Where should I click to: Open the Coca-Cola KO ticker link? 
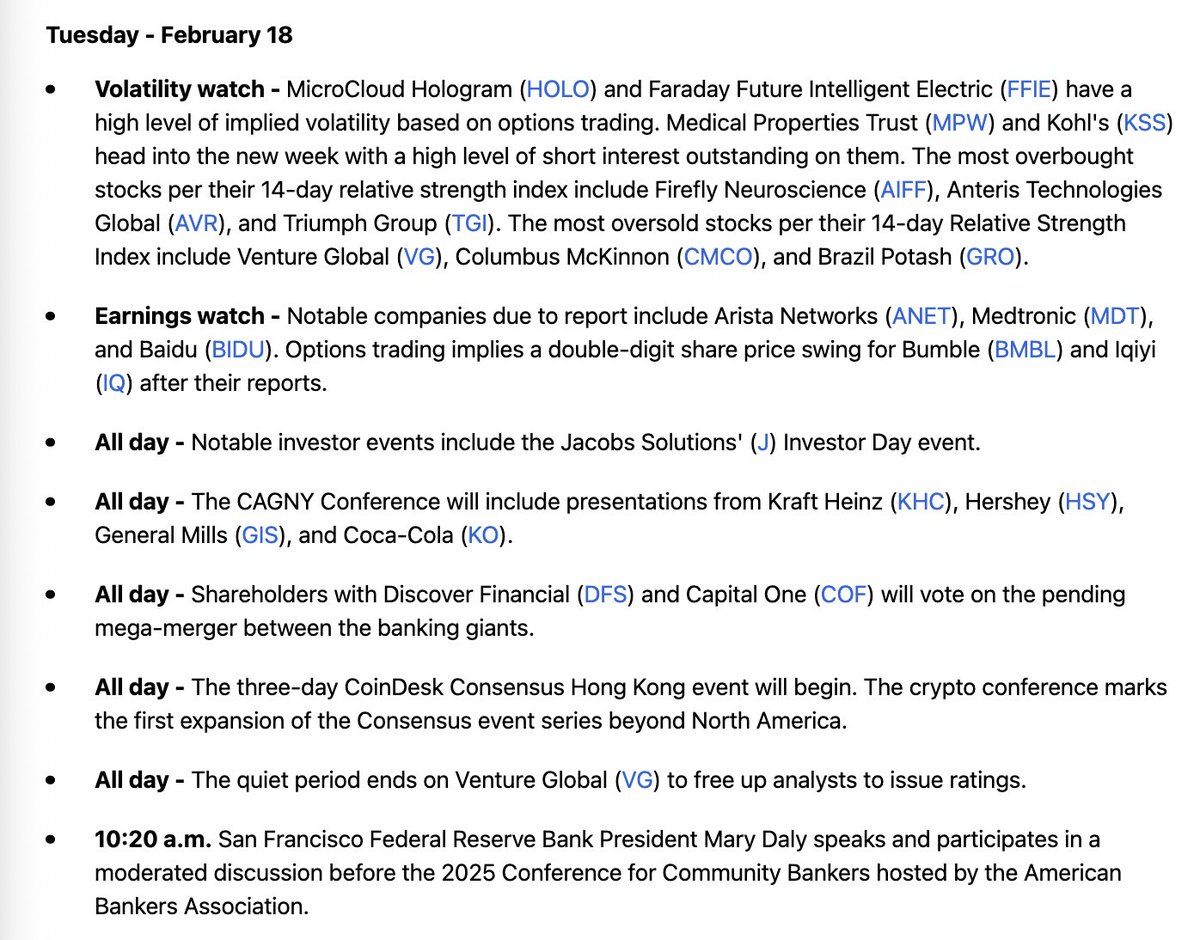coord(483,535)
